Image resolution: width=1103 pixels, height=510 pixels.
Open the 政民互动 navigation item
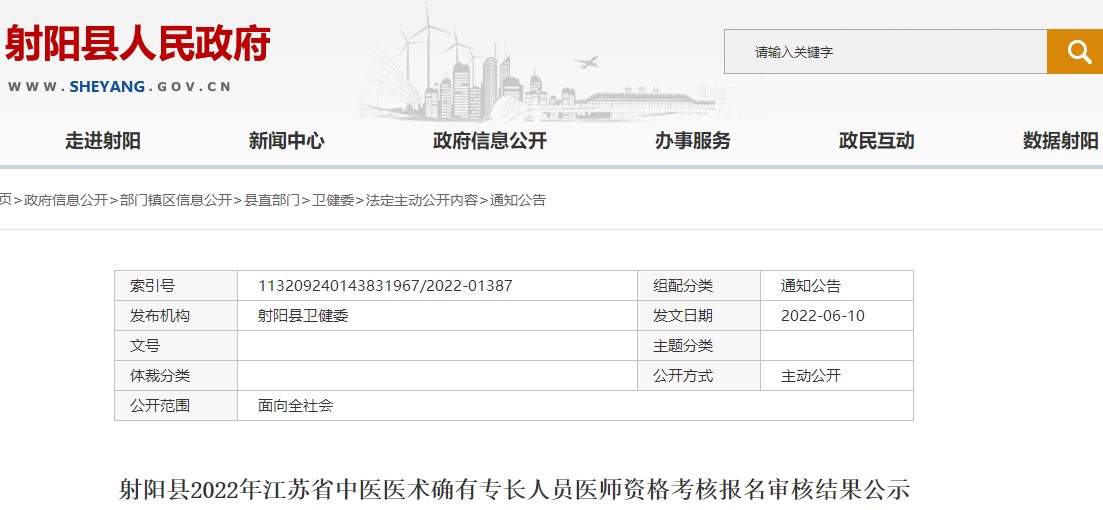[877, 141]
